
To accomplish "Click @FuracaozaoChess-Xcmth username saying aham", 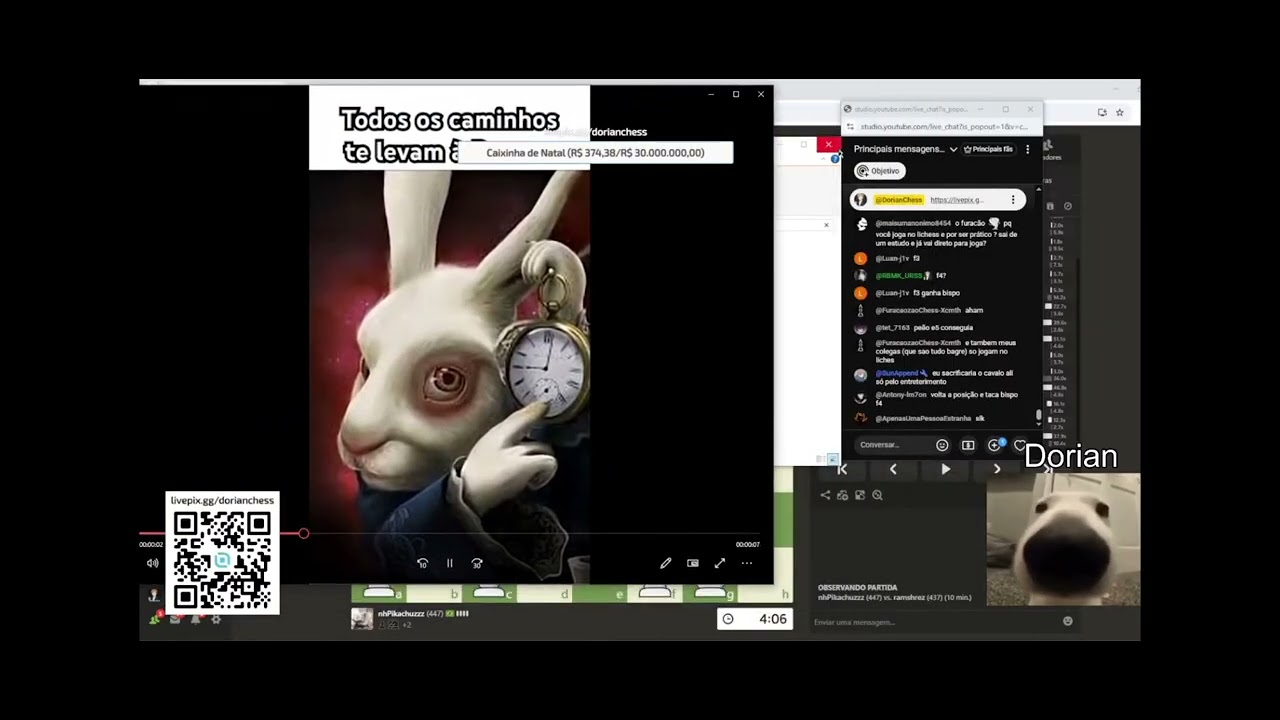I will (918, 310).
